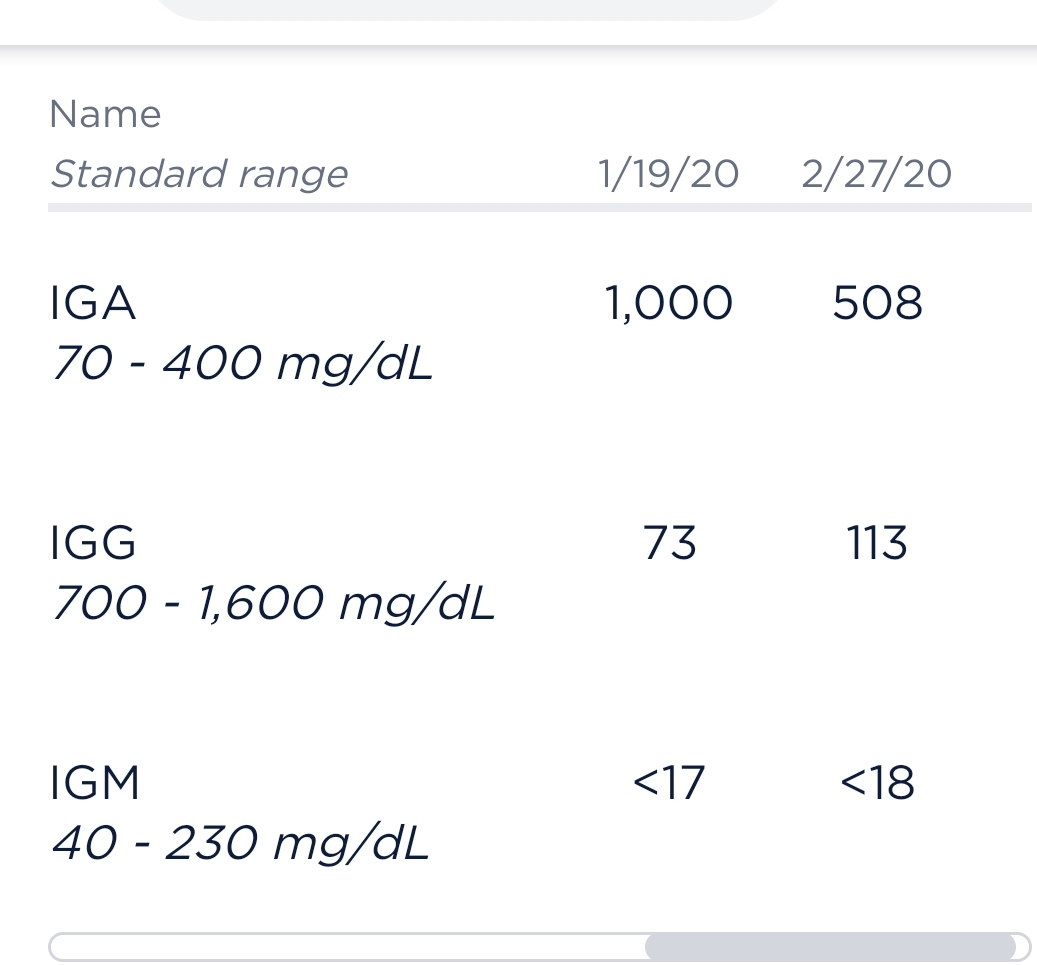This screenshot has width=1037, height=965.
Task: Open the IGG 73 result value
Action: tap(669, 543)
